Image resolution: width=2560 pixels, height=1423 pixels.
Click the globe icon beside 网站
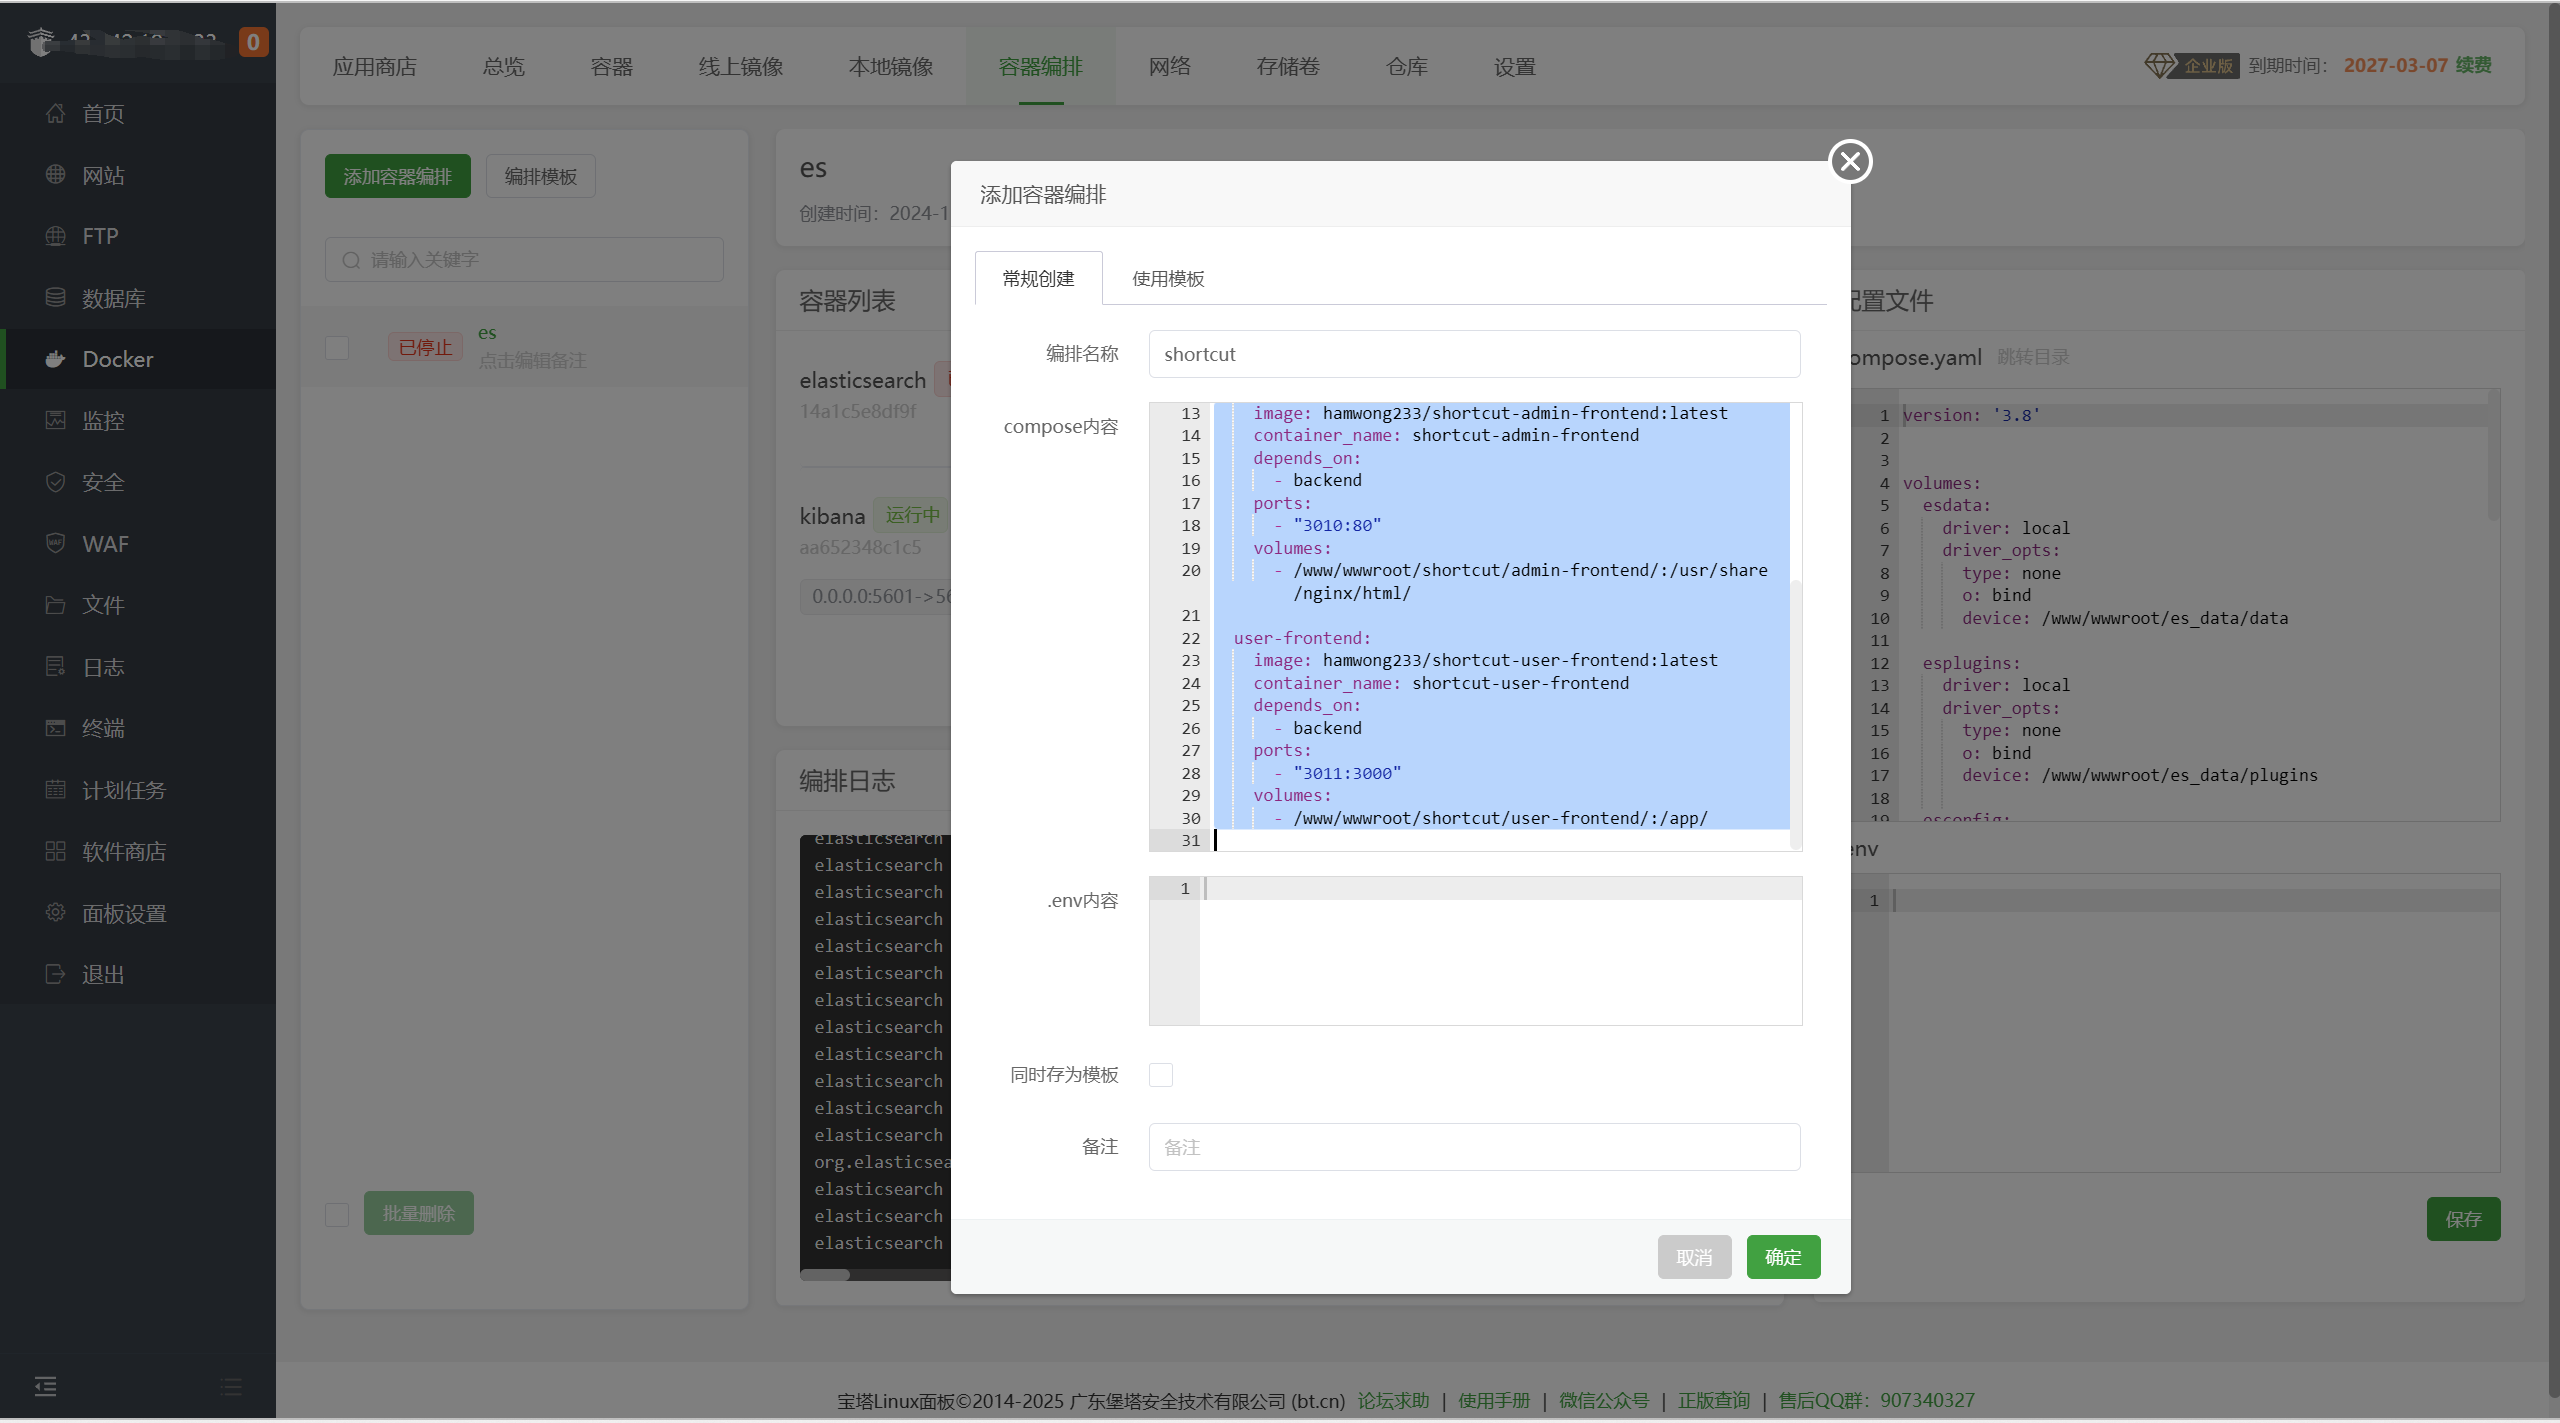(55, 175)
